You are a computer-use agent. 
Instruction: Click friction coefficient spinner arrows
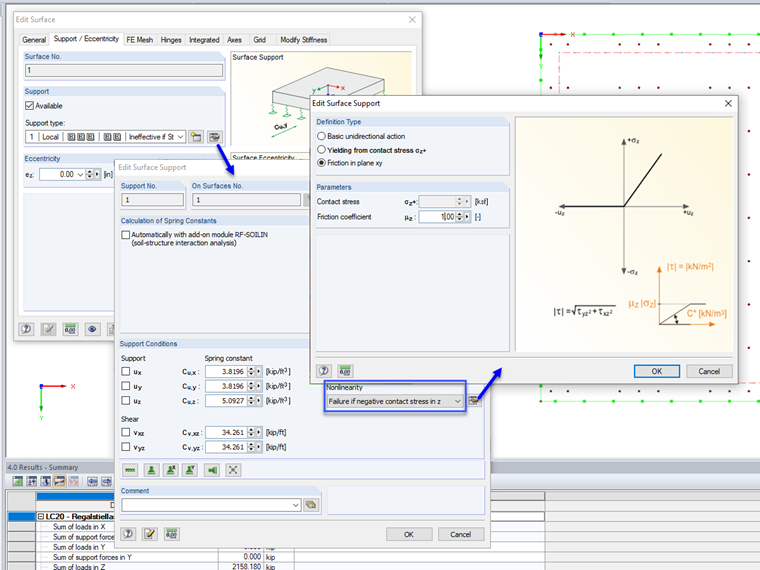[x=459, y=217]
